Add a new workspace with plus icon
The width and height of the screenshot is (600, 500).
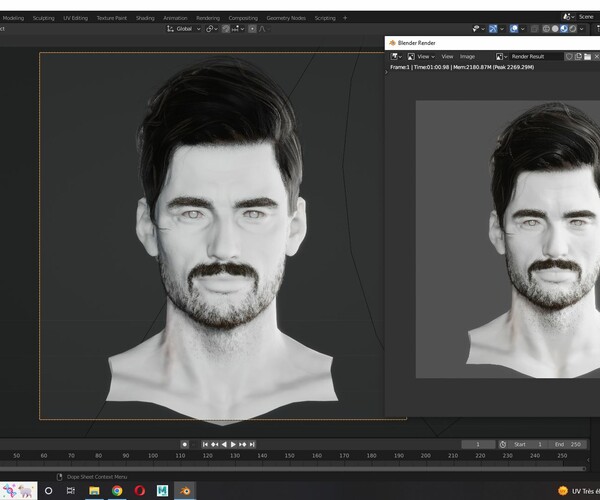pos(345,18)
